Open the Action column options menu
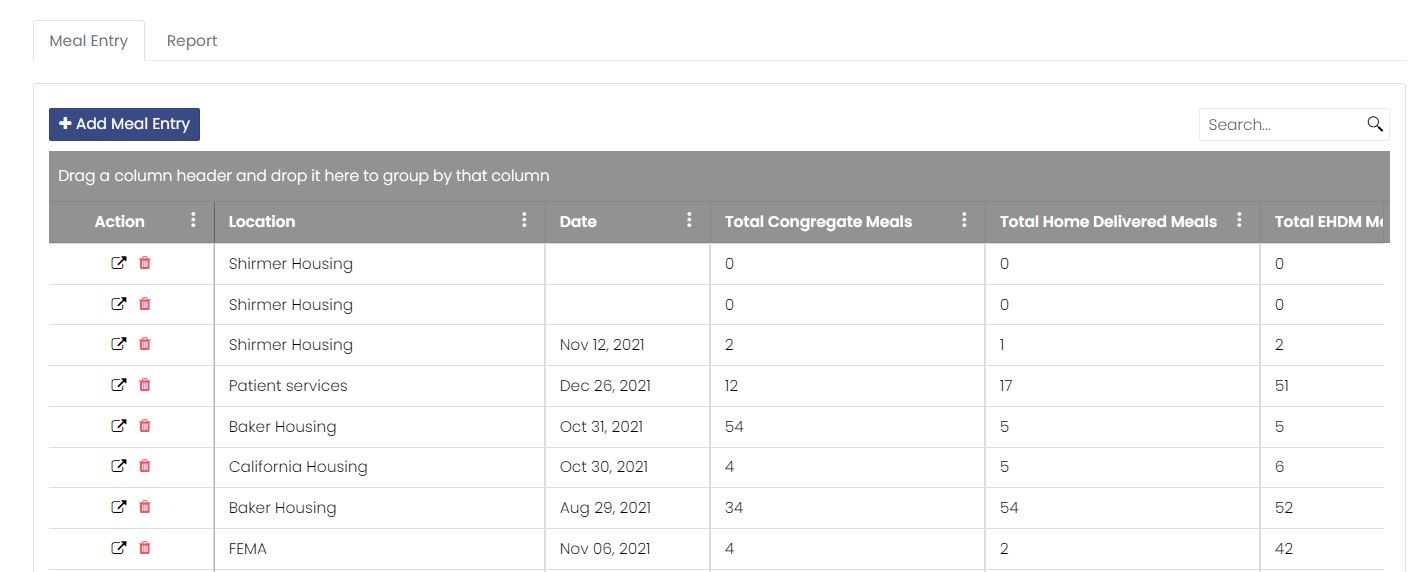Screen dimensions: 1427x572 click(x=193, y=220)
